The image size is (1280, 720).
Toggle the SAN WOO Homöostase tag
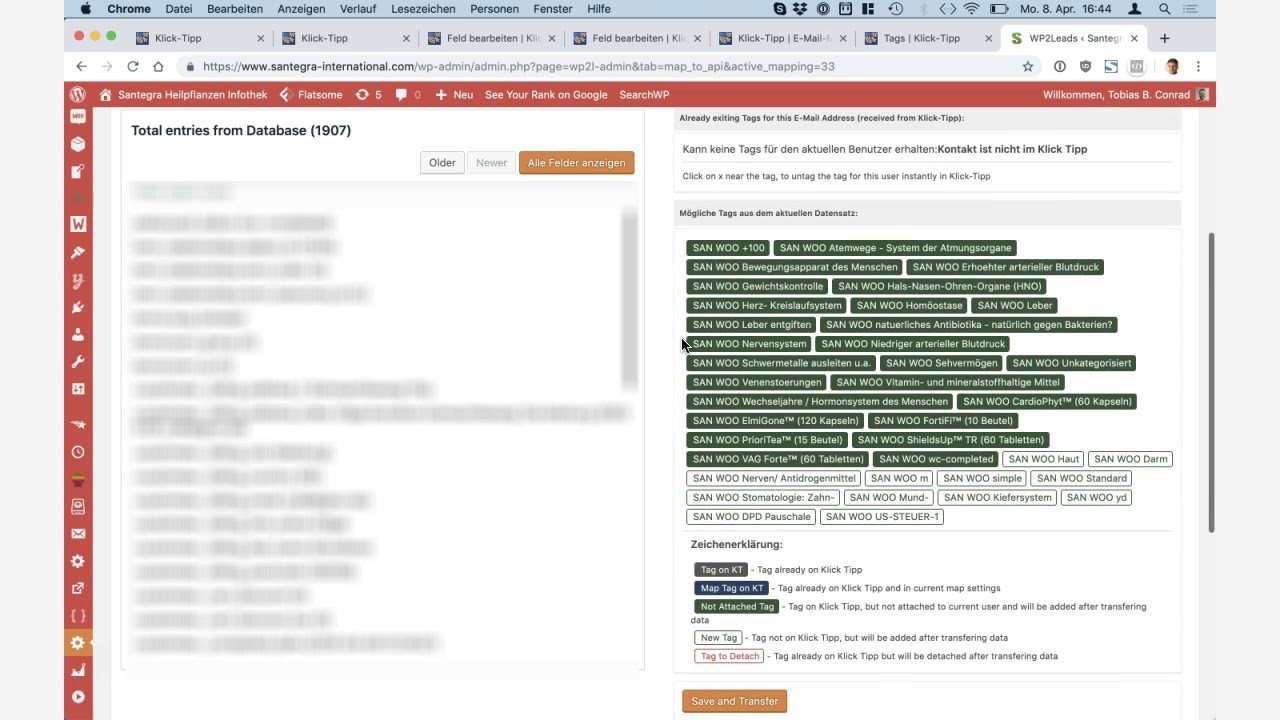(x=909, y=305)
